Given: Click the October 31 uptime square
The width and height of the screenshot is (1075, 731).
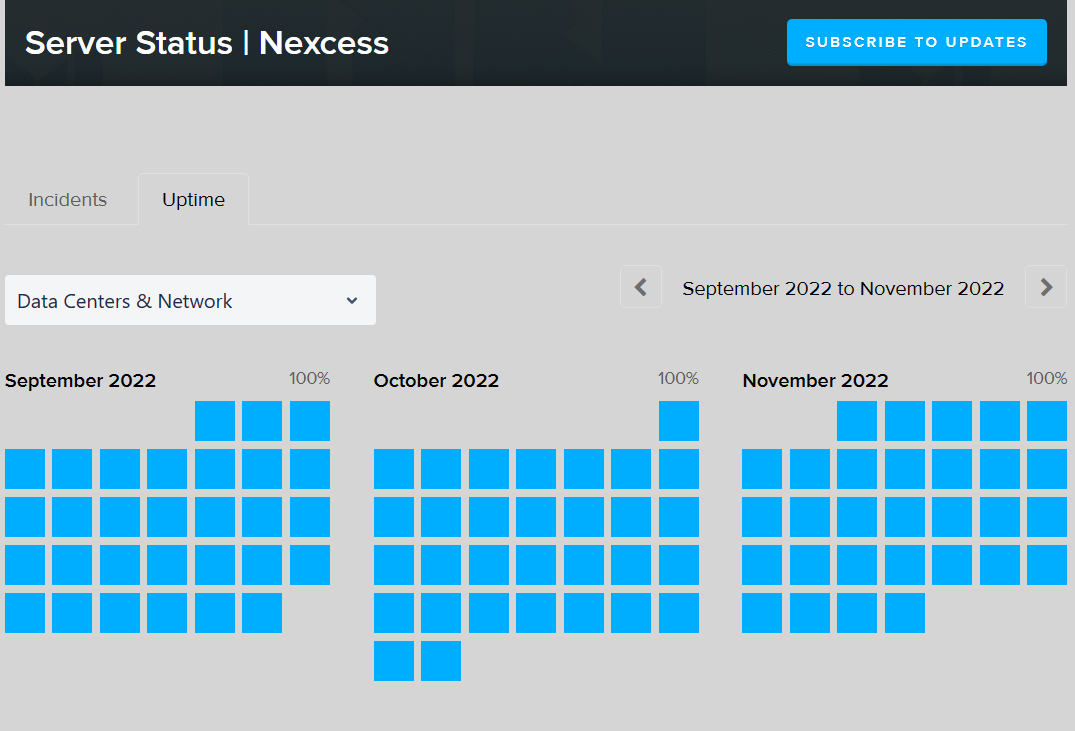Looking at the screenshot, I should 441,661.
